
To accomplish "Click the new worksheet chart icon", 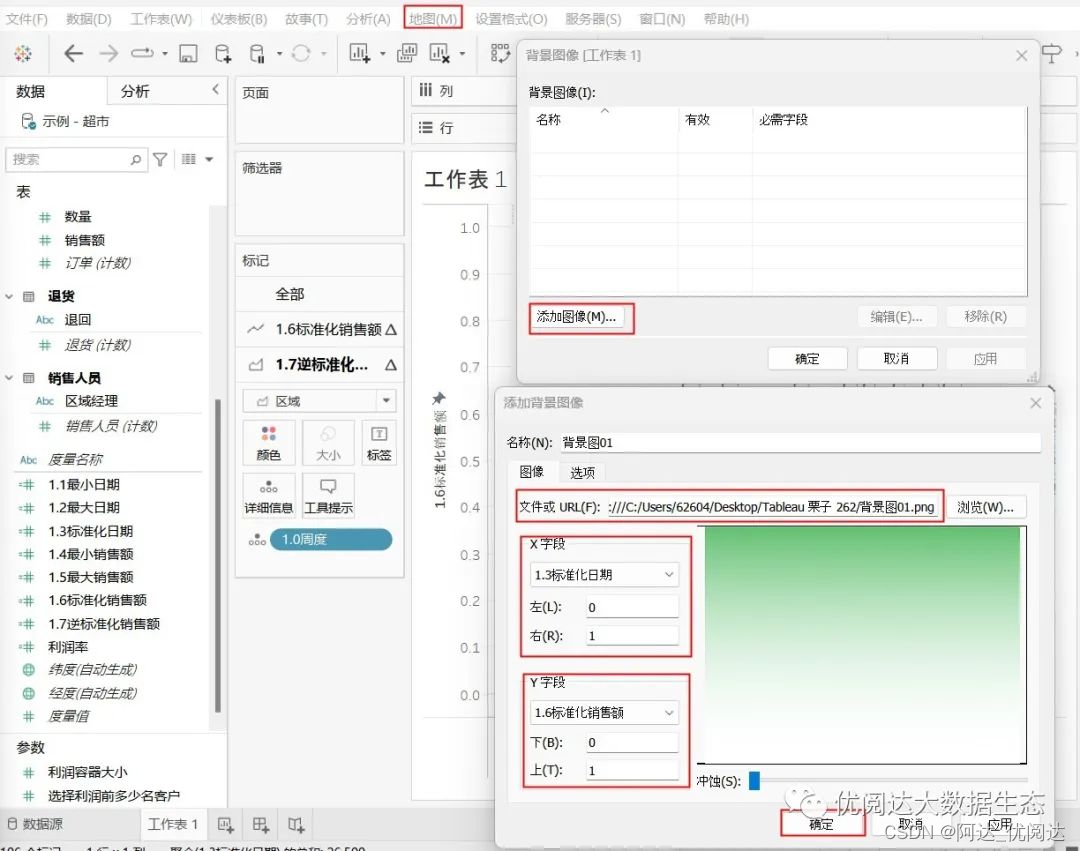I will 360,53.
